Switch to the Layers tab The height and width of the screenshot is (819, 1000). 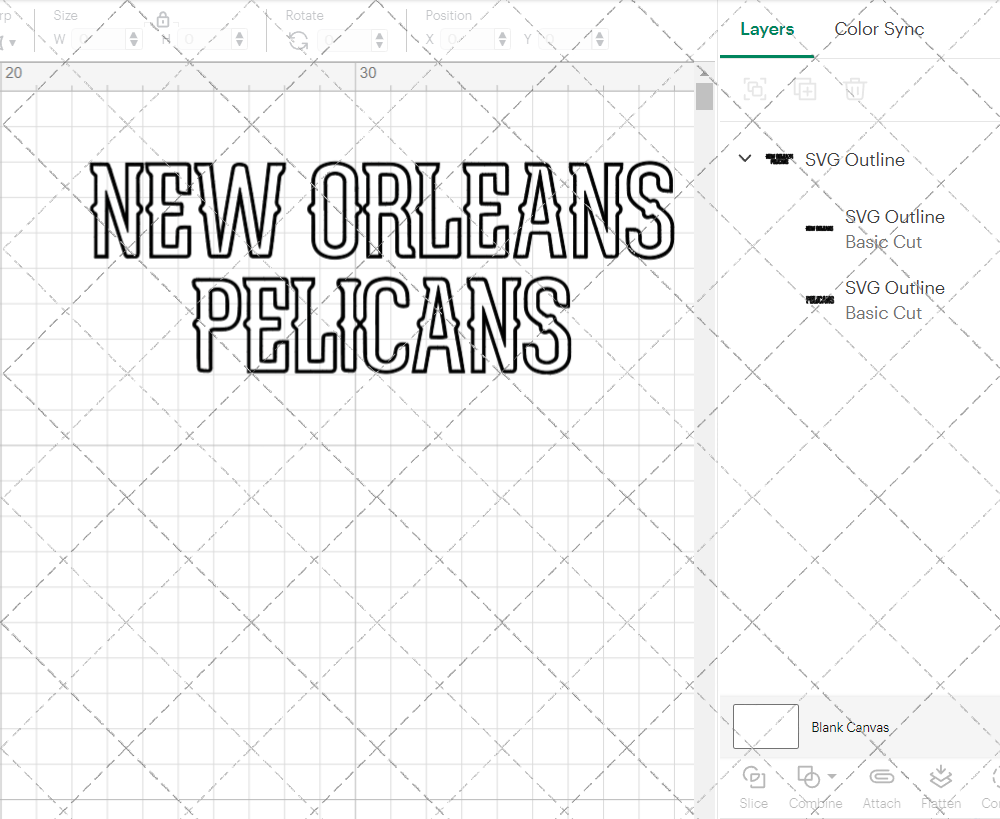pos(767,29)
